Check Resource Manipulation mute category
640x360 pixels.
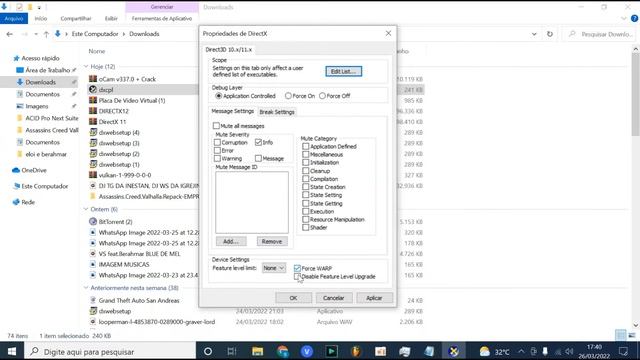coord(305,219)
